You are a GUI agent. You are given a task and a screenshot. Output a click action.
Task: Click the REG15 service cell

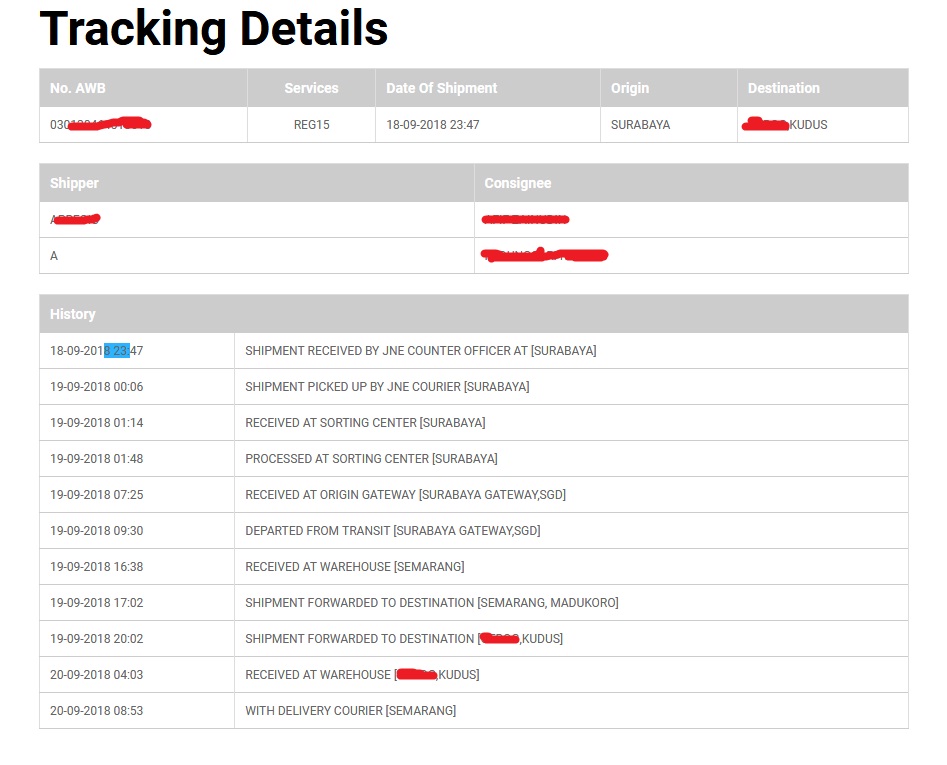pyautogui.click(x=312, y=125)
